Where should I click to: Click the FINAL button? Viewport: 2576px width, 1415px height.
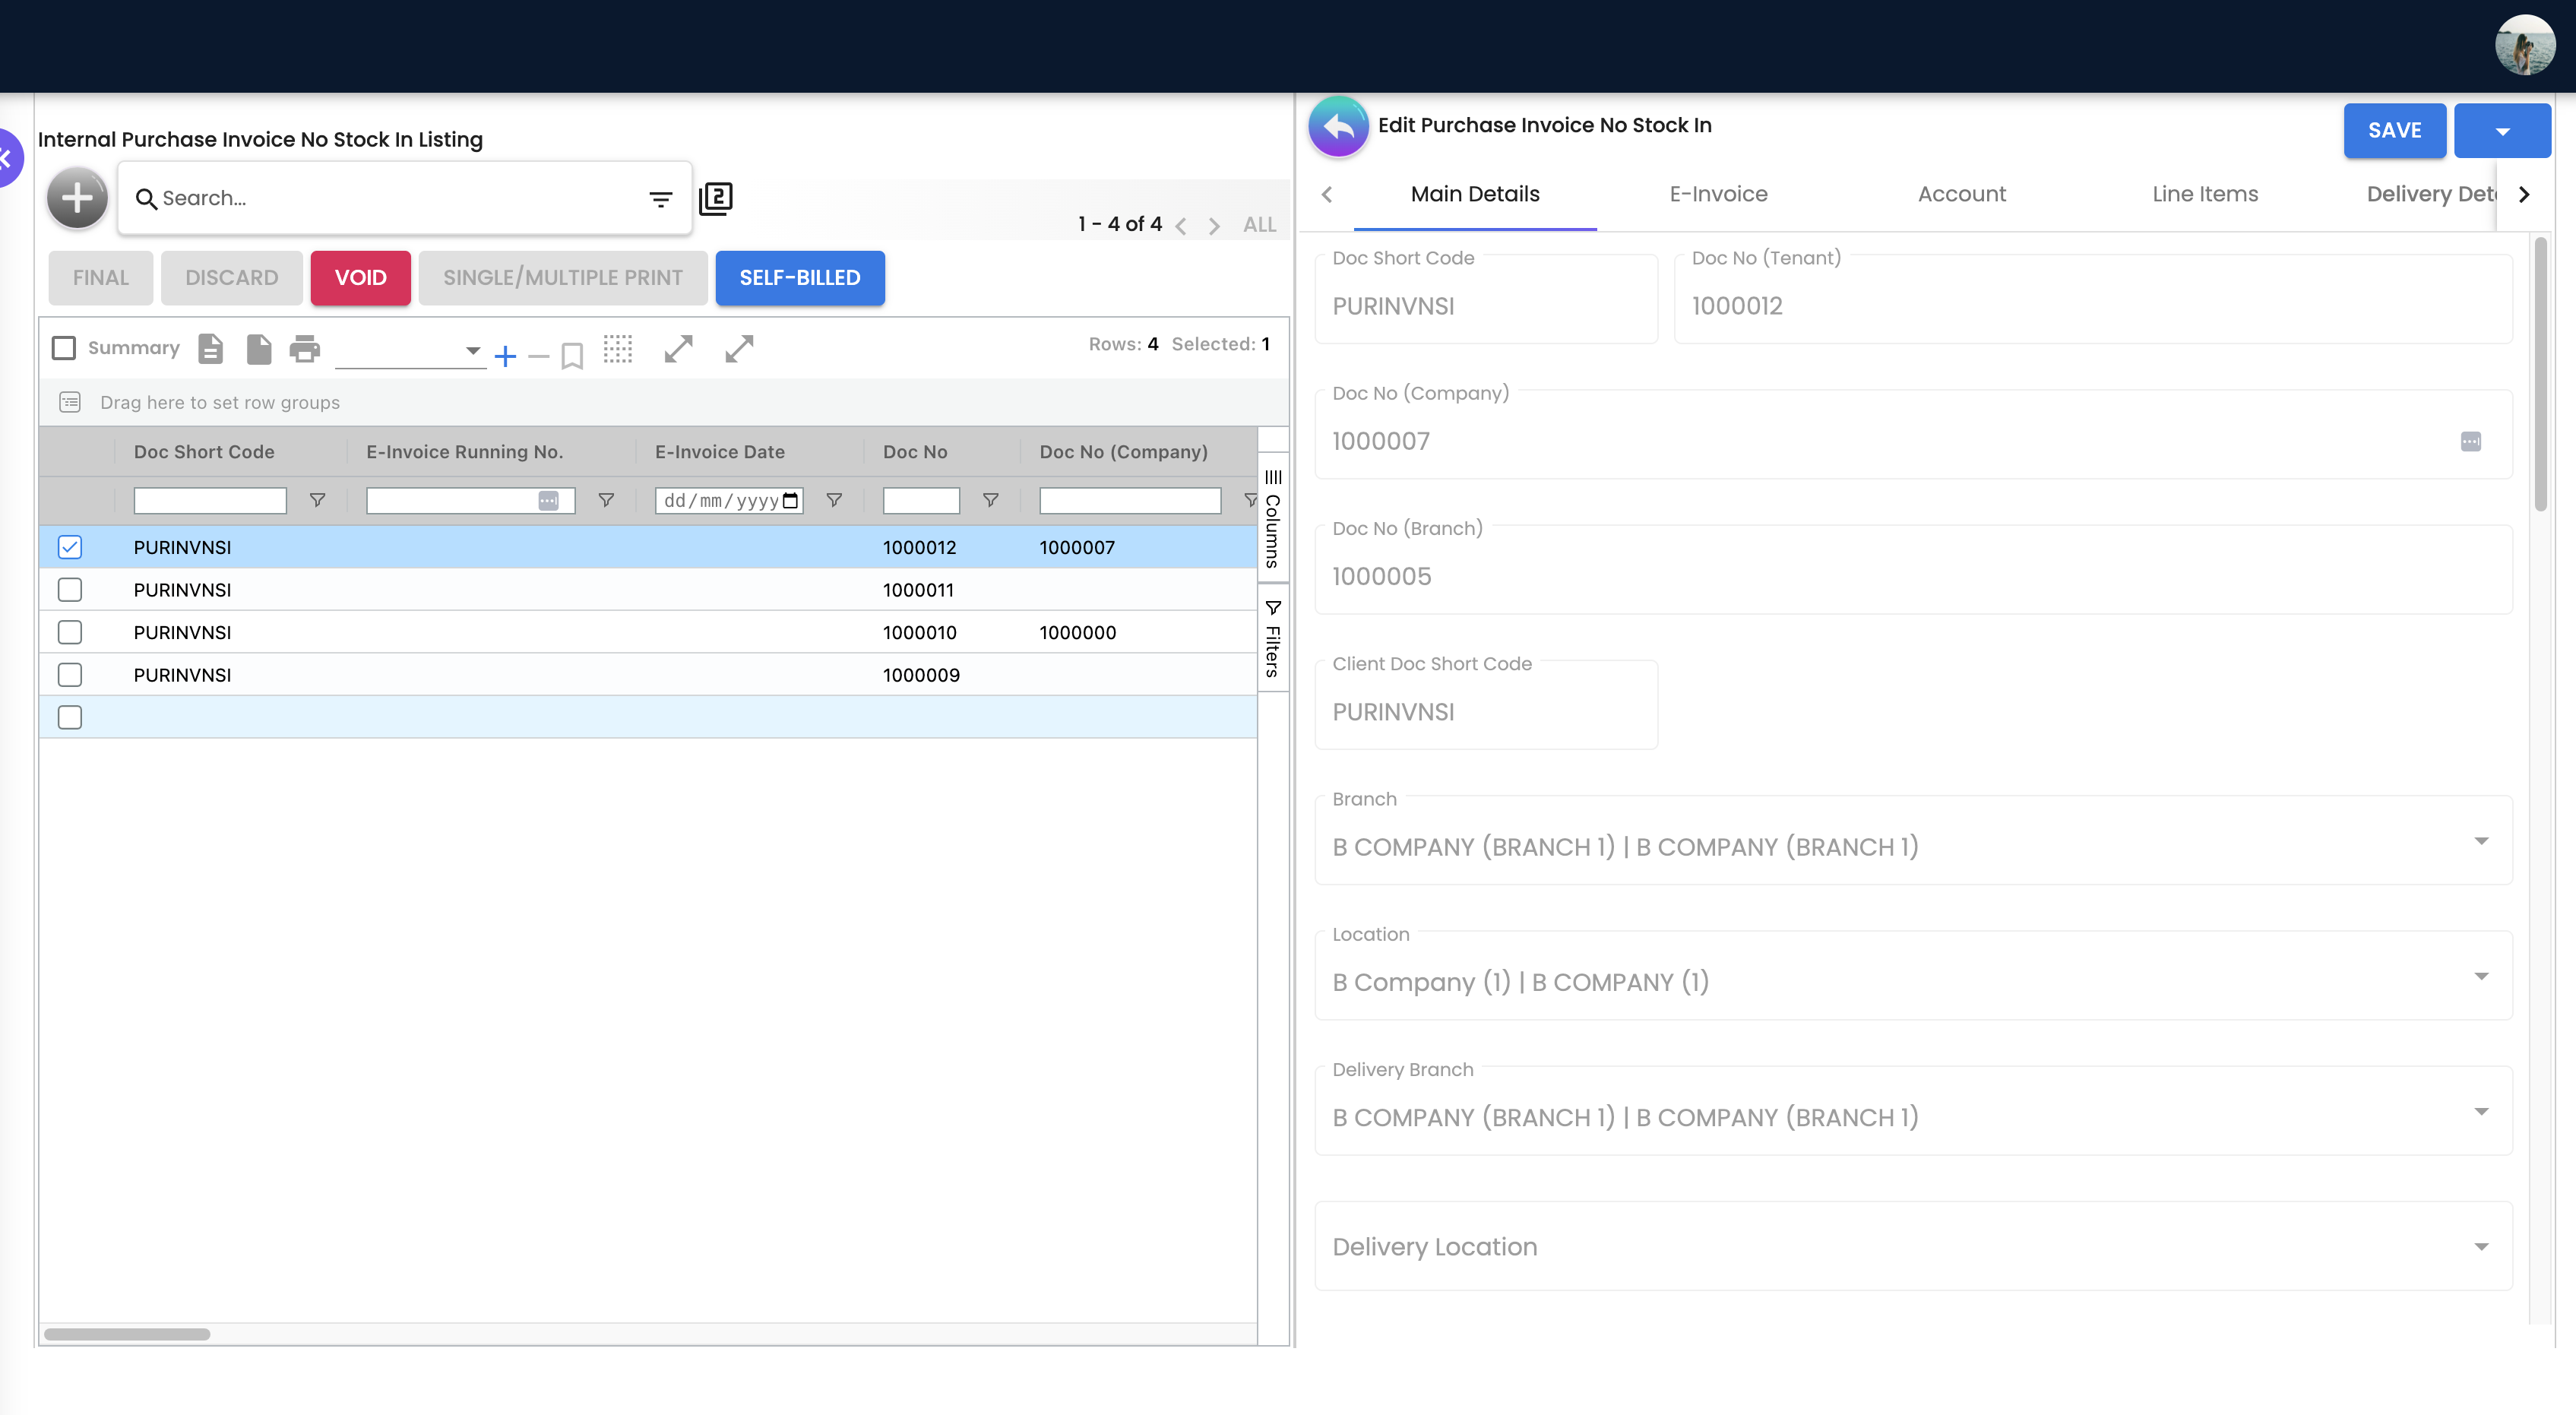point(100,278)
